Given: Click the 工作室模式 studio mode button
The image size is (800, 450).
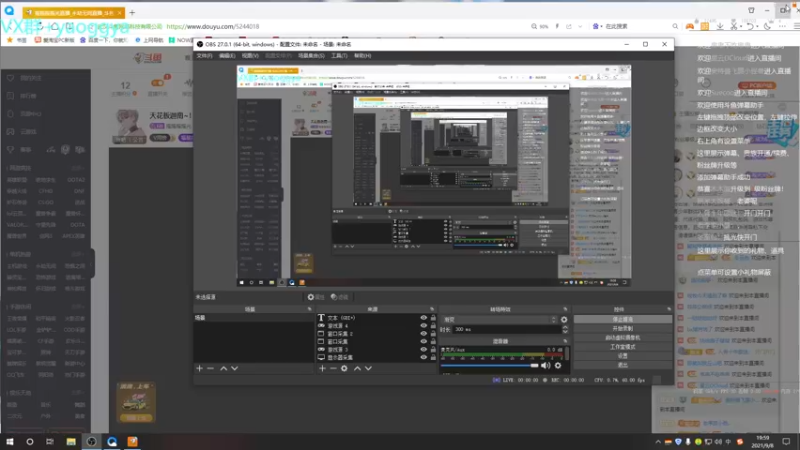Looking at the screenshot, I should point(622,347).
